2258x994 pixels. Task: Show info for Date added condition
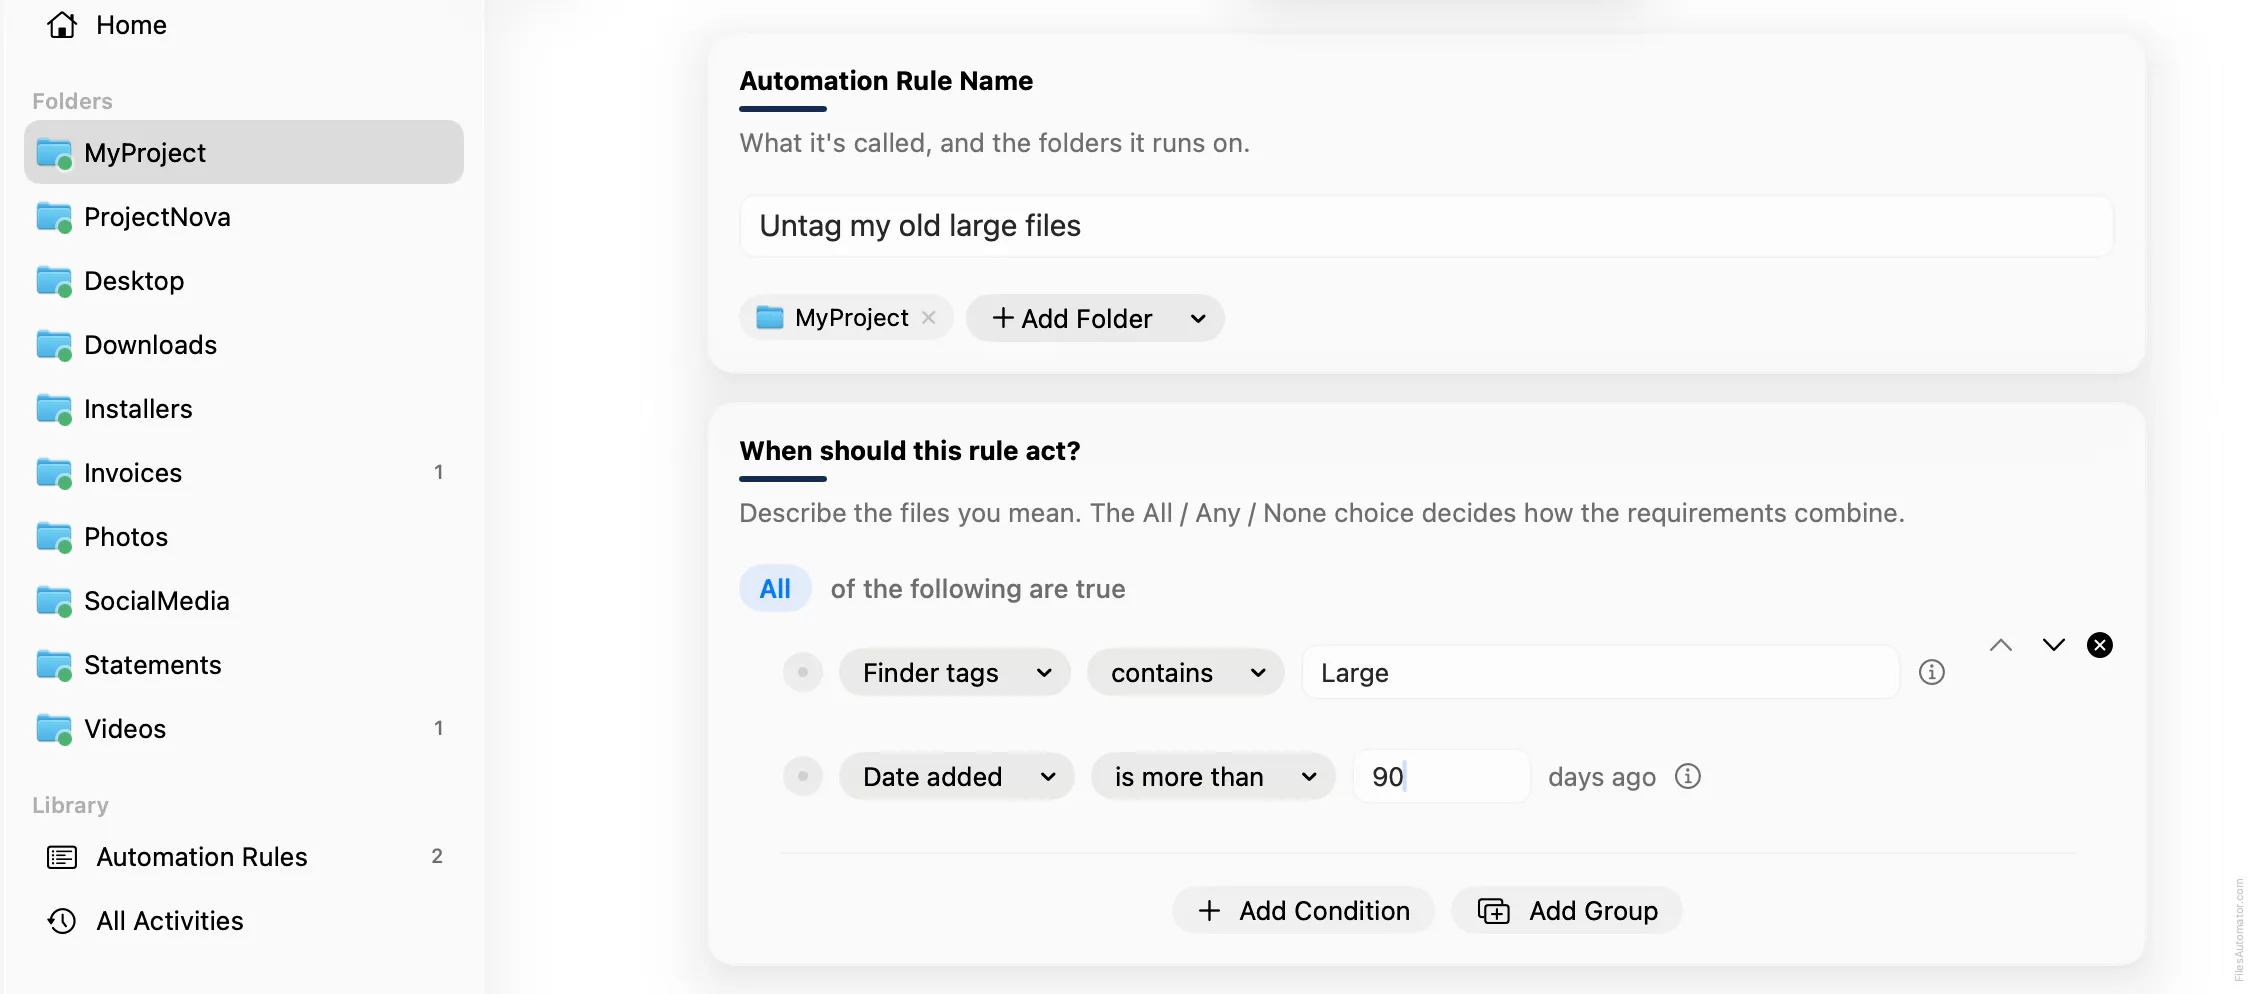(x=1688, y=776)
